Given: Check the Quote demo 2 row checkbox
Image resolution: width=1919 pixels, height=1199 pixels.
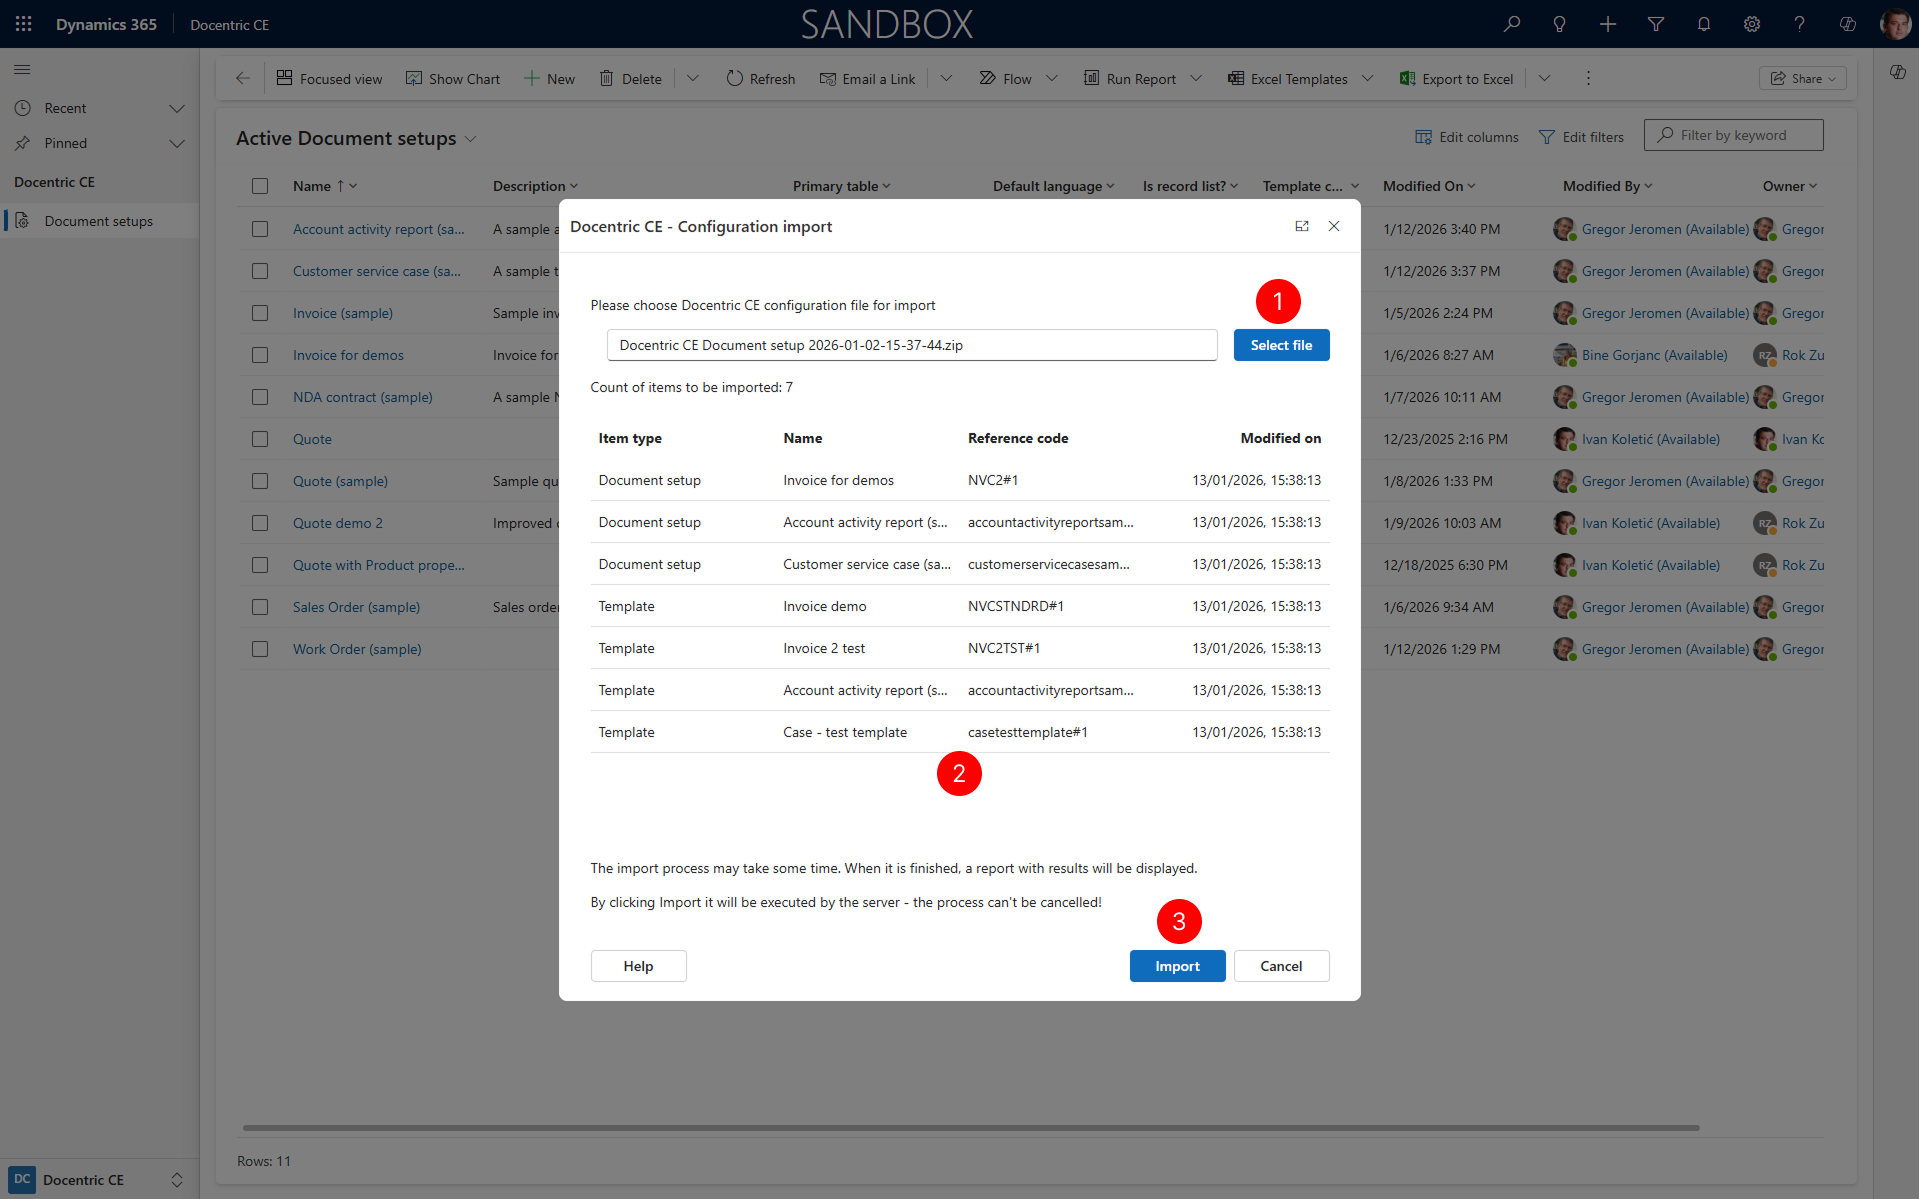Looking at the screenshot, I should coord(260,523).
